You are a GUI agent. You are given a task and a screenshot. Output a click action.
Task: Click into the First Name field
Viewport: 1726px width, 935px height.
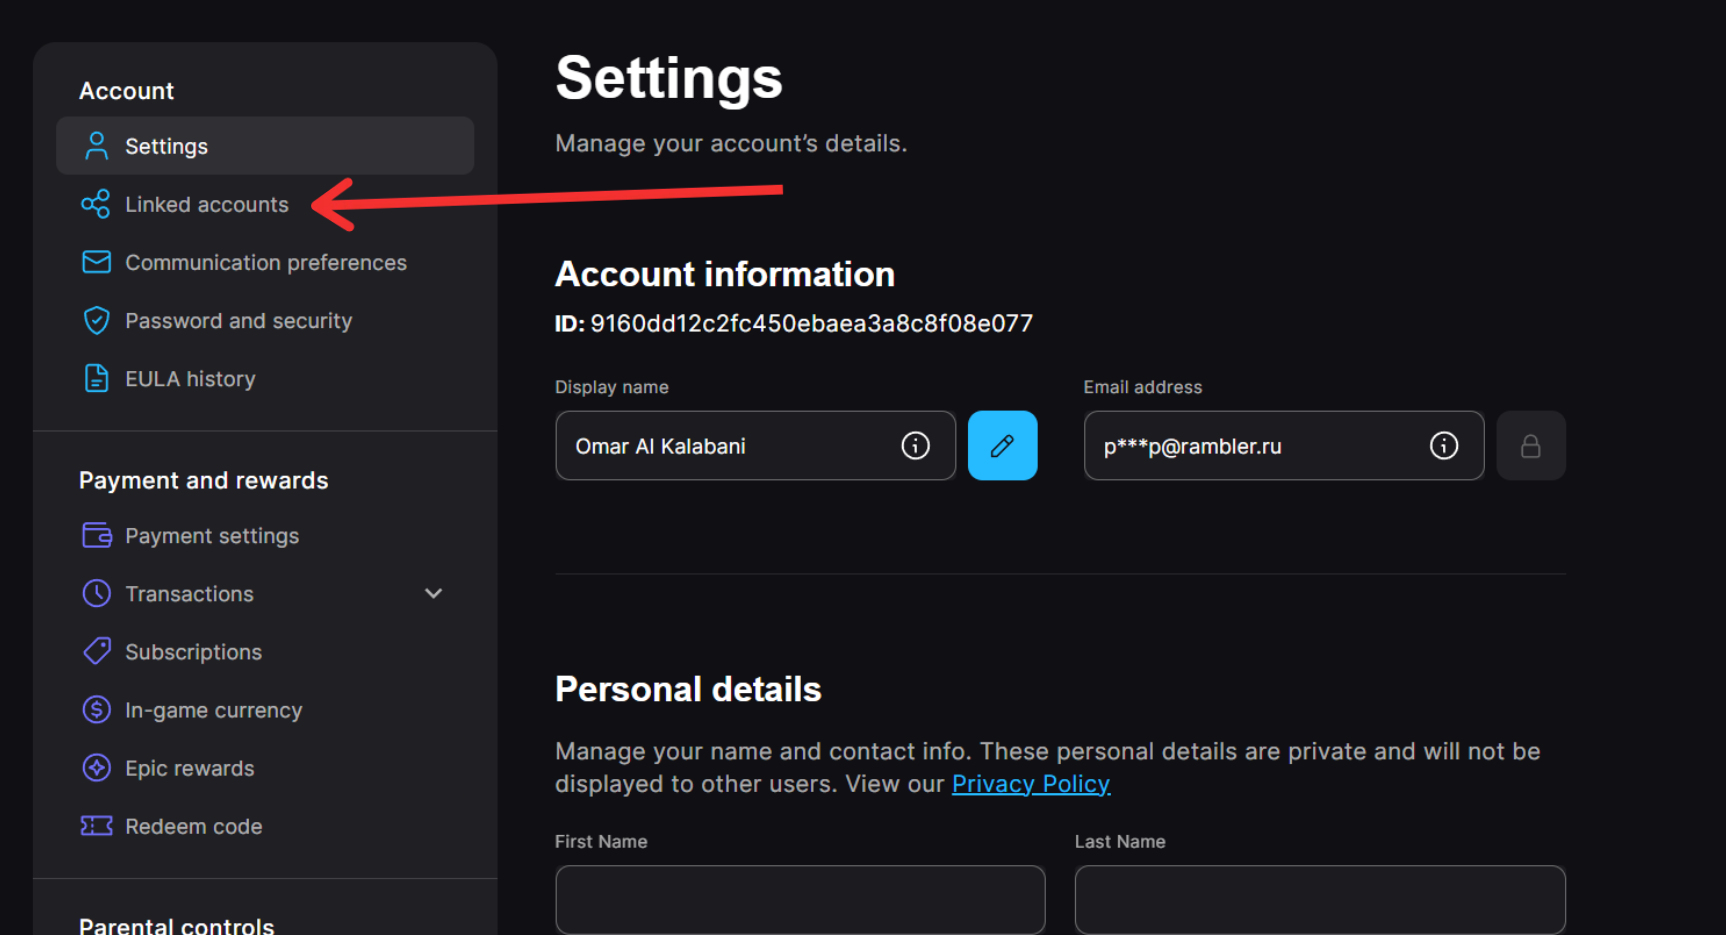click(800, 899)
